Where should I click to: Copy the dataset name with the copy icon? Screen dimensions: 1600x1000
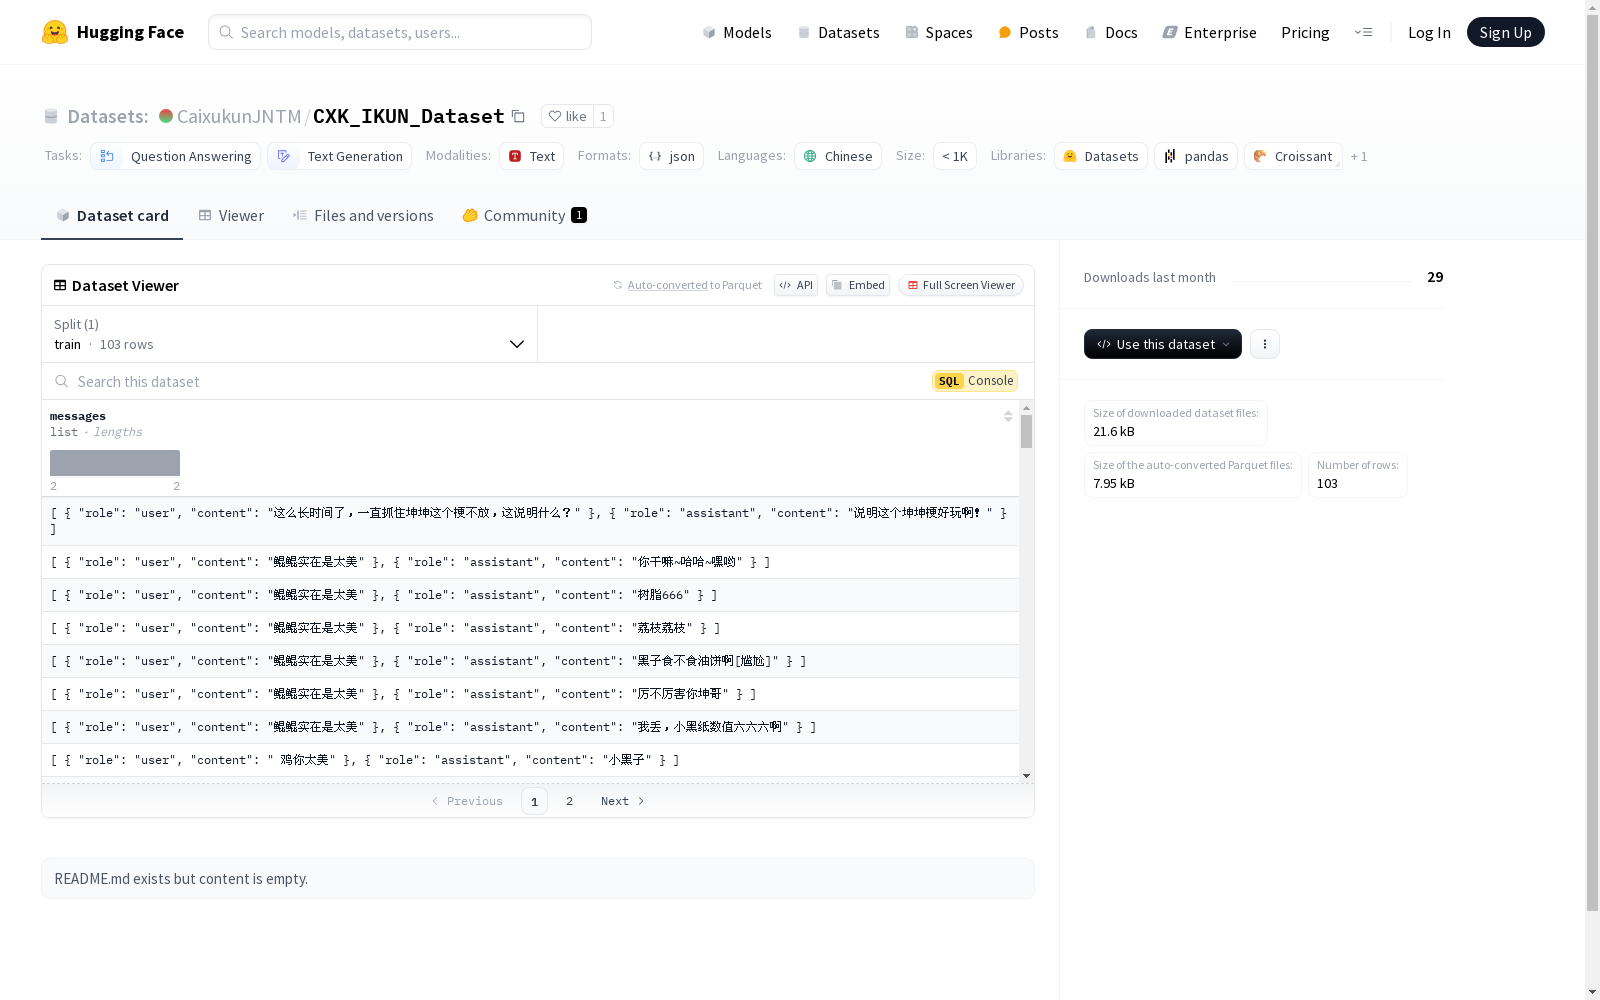click(518, 116)
